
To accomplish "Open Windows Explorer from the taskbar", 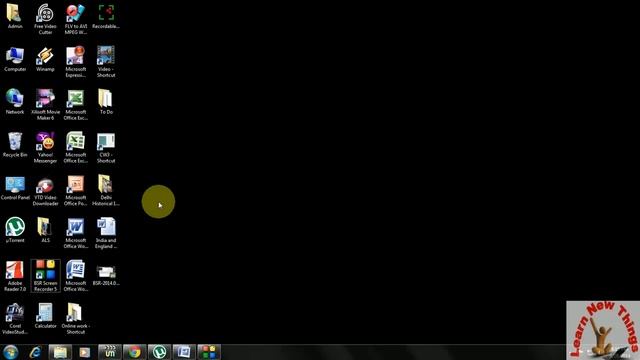I will 60,352.
